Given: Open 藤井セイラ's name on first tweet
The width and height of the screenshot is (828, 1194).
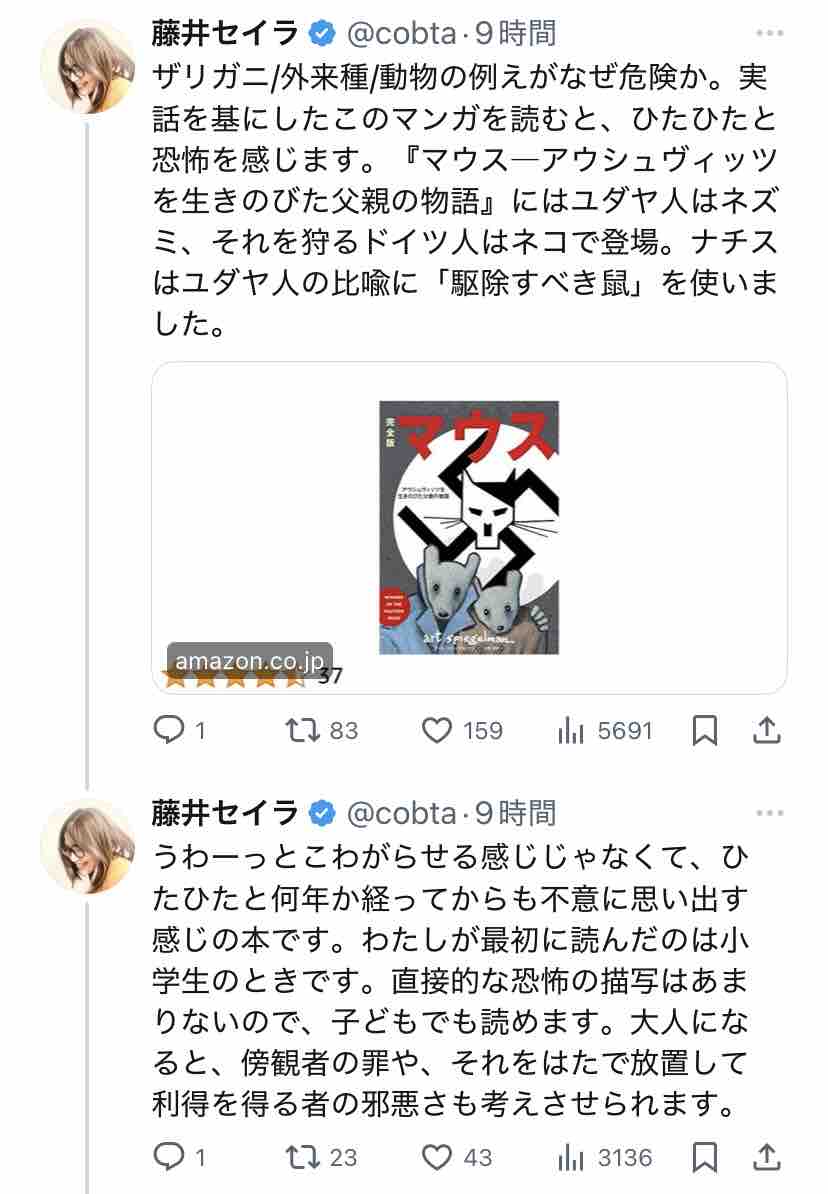Looking at the screenshot, I should (x=226, y=34).
